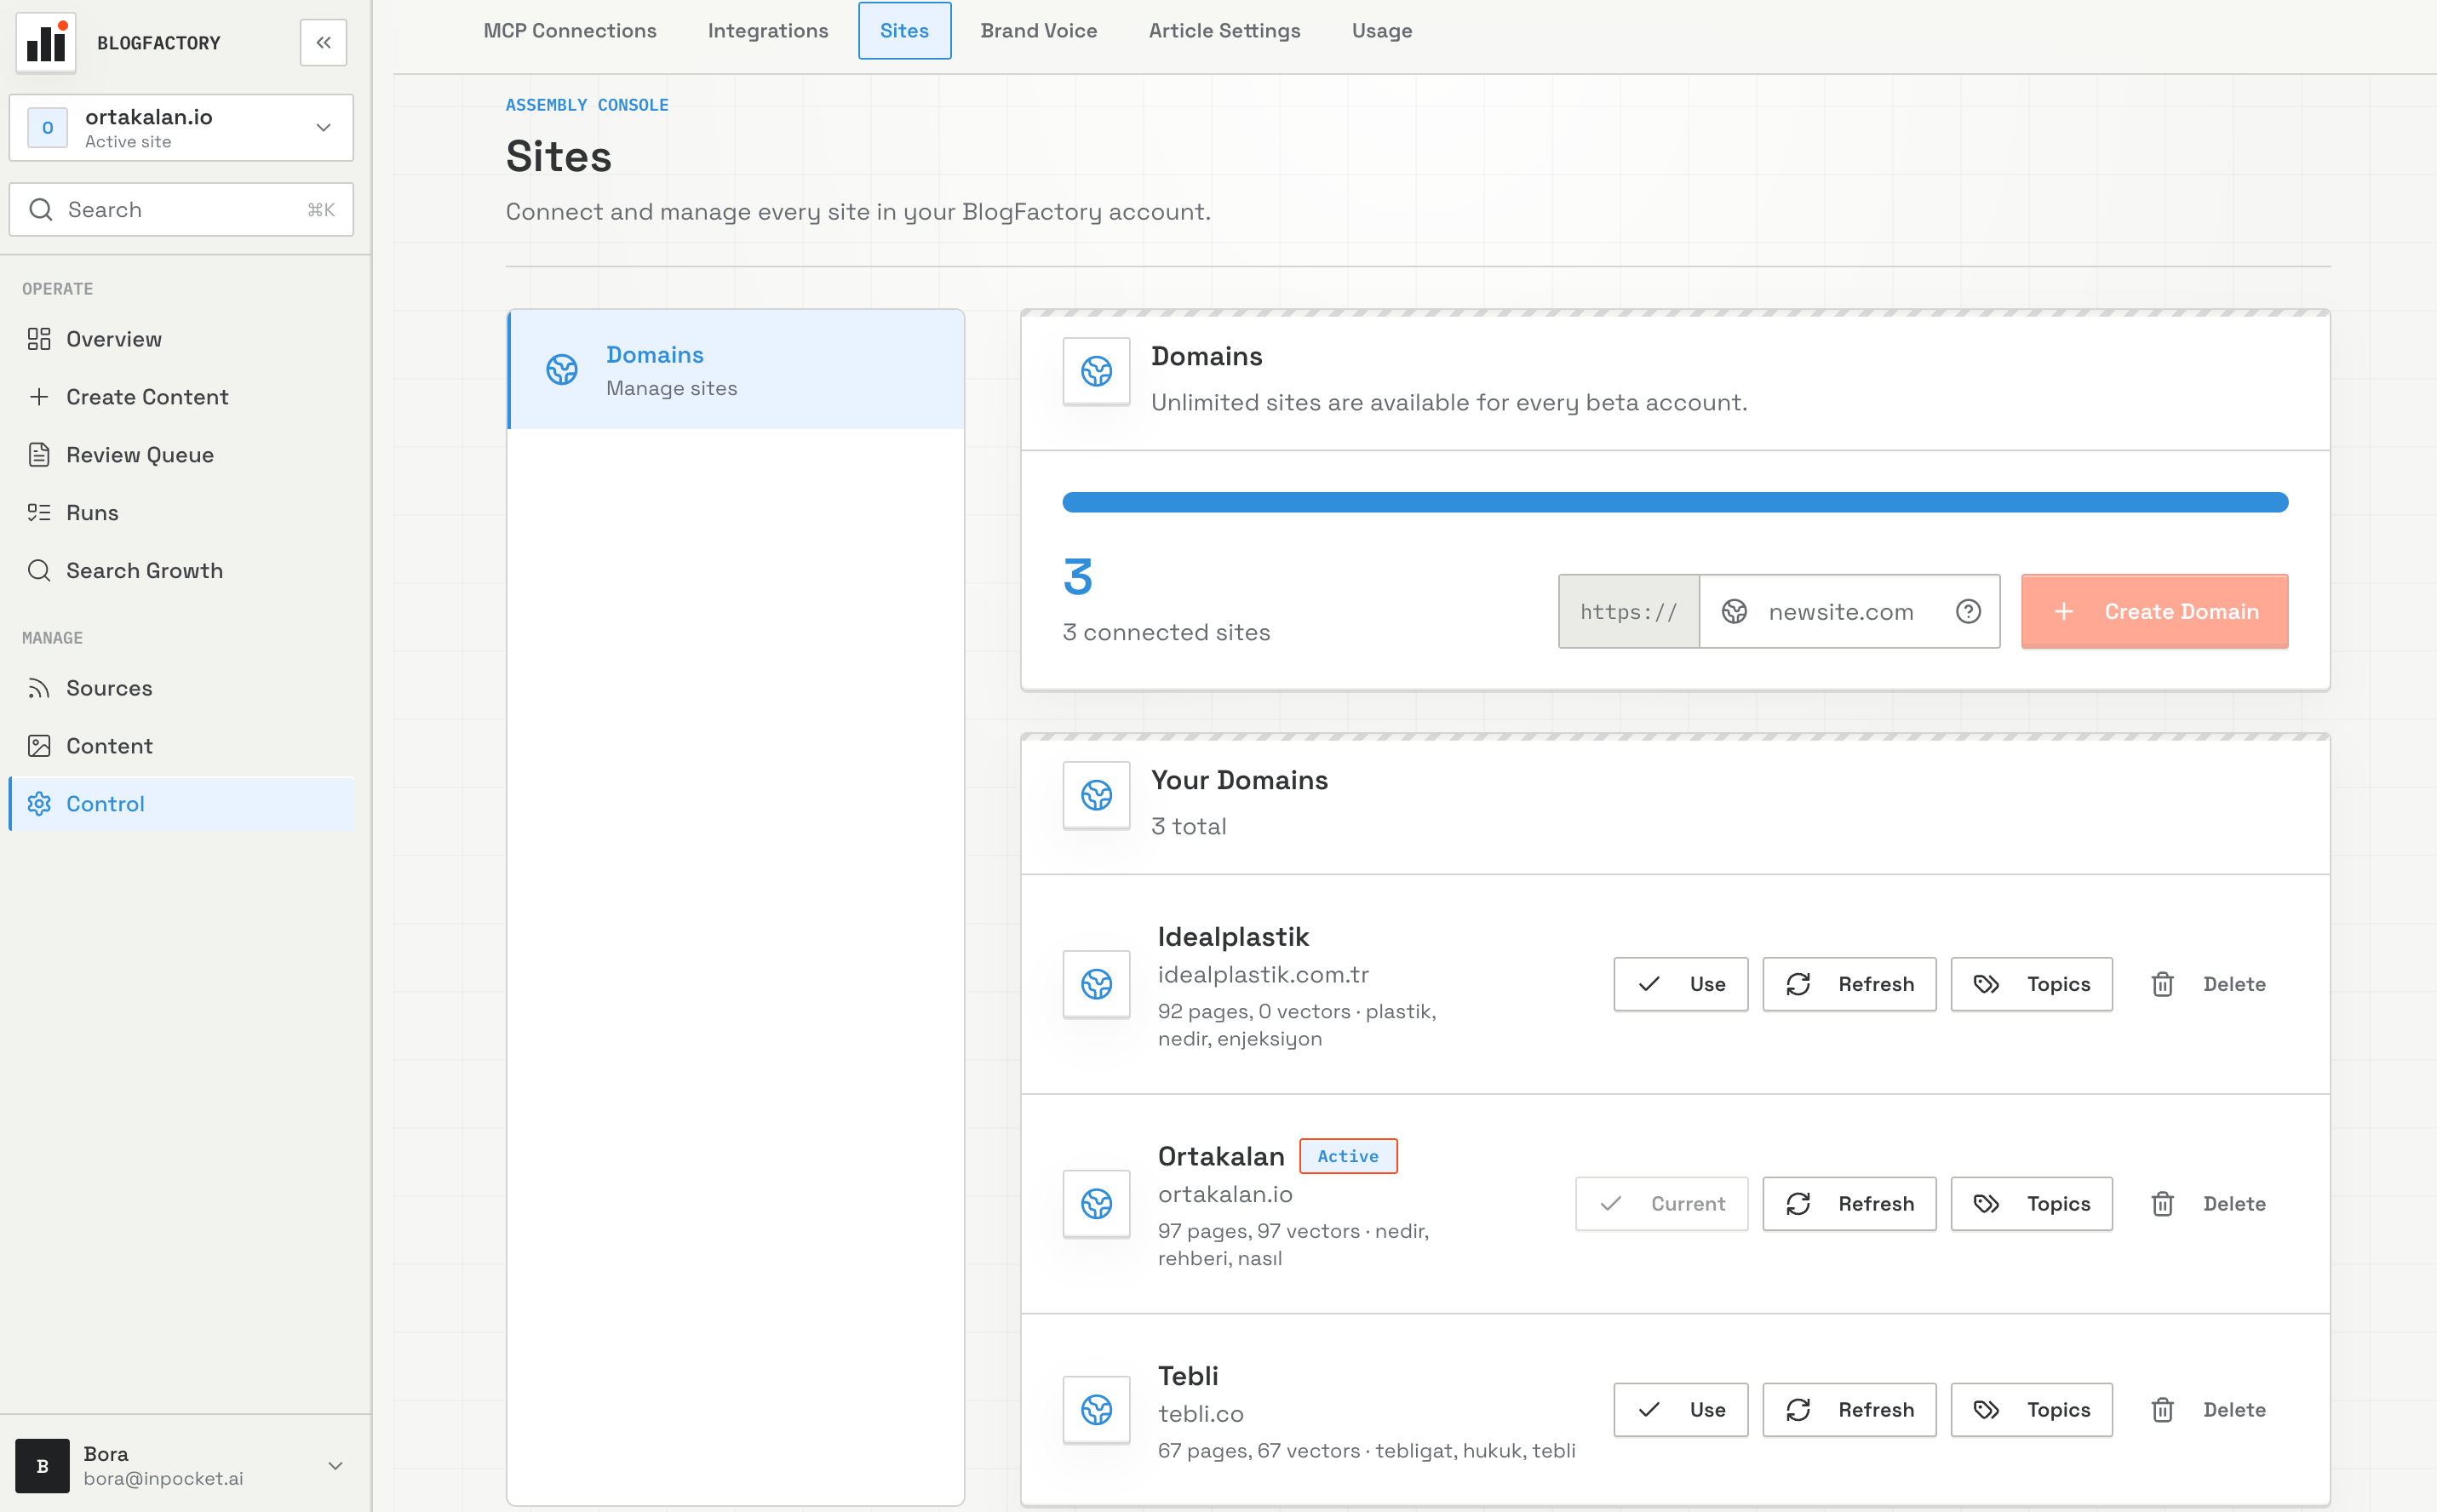Viewport: 2437px width, 1512px height.
Task: Click the Content image icon
Action: pos(39,746)
